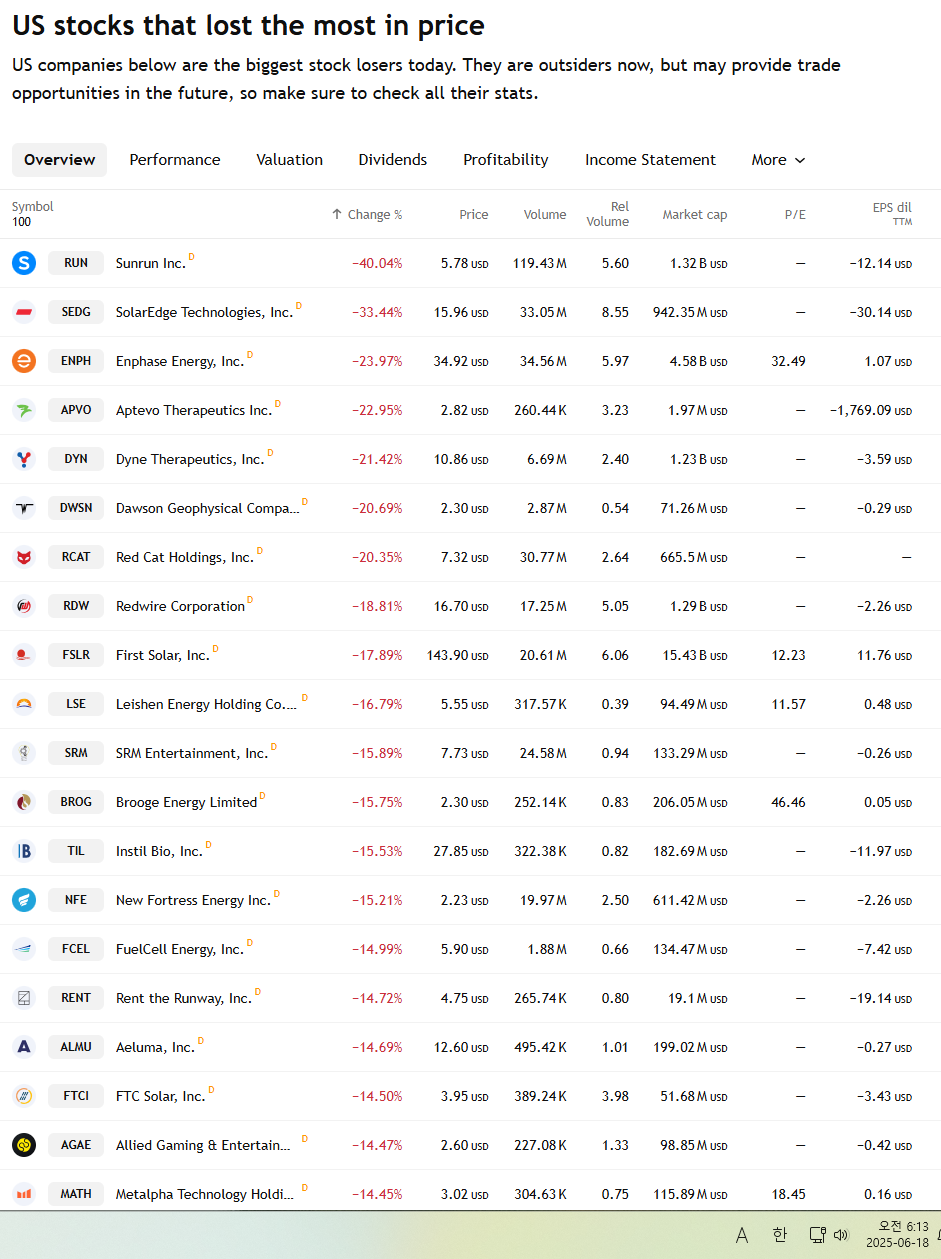The width and height of the screenshot is (941, 1259).
Task: Click the FuelCell Energy logo icon
Action: click(24, 949)
